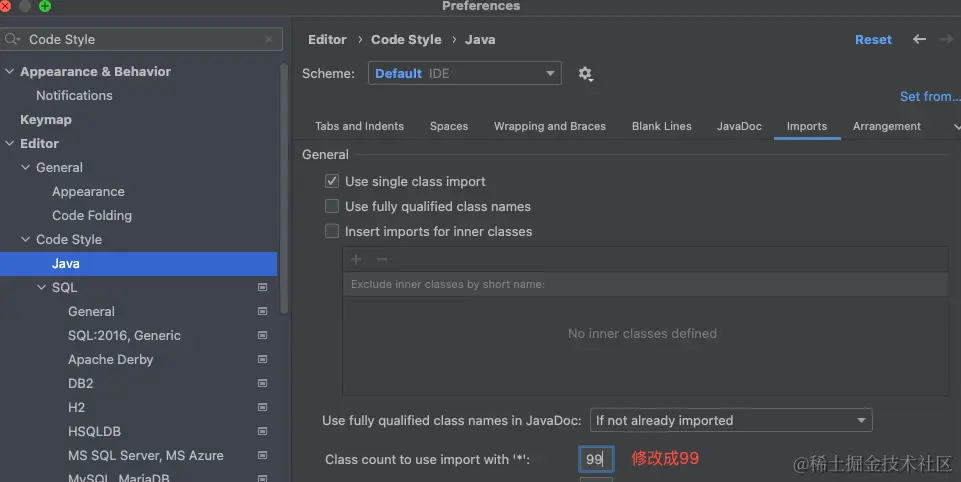Select Notifications in the settings tree
961x482 pixels.
(74, 95)
